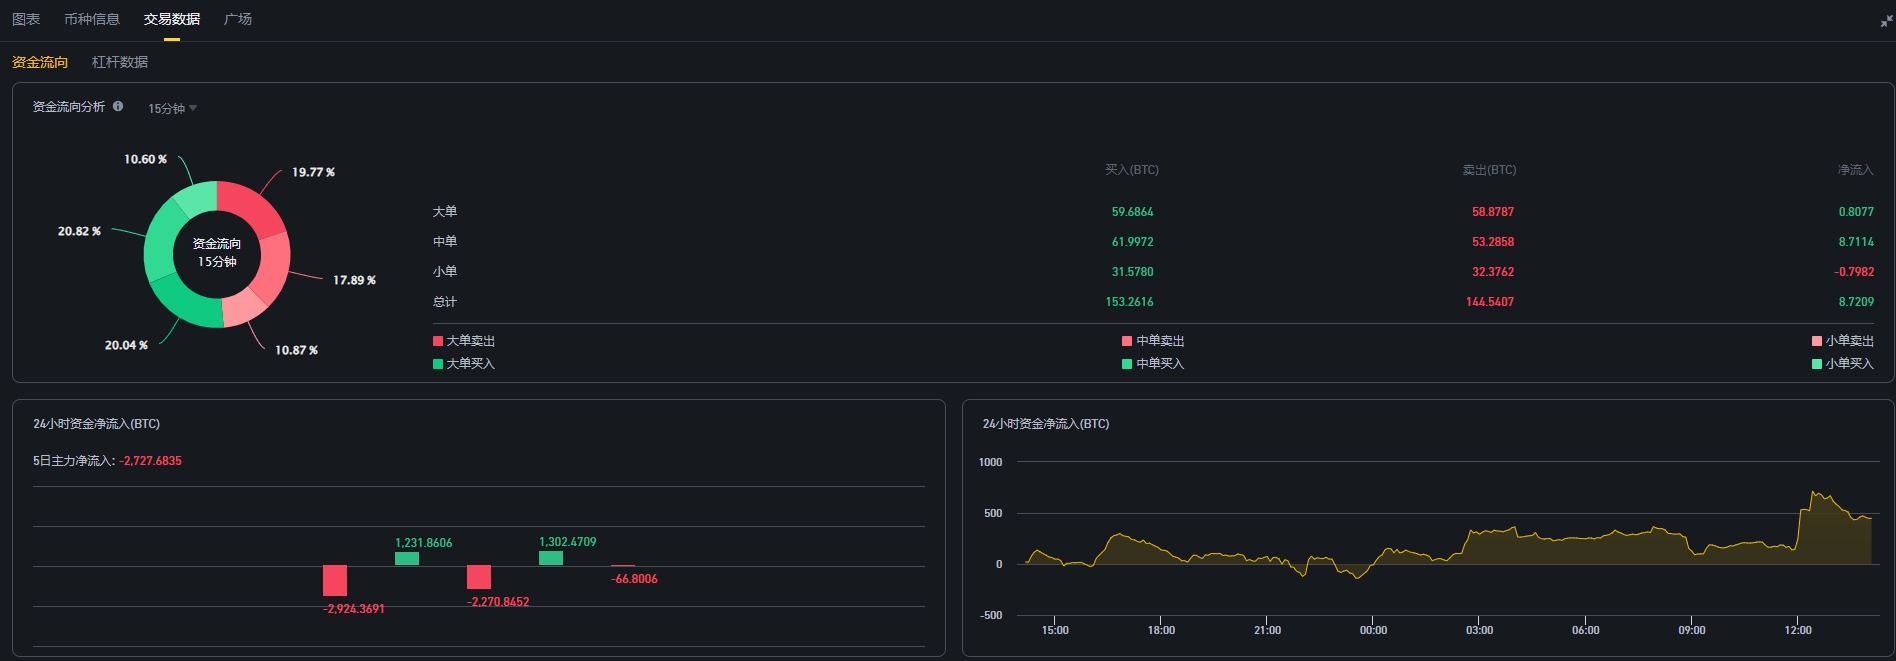Select the 资金流向 sub-tab
The width and height of the screenshot is (1896, 661).
40,62
